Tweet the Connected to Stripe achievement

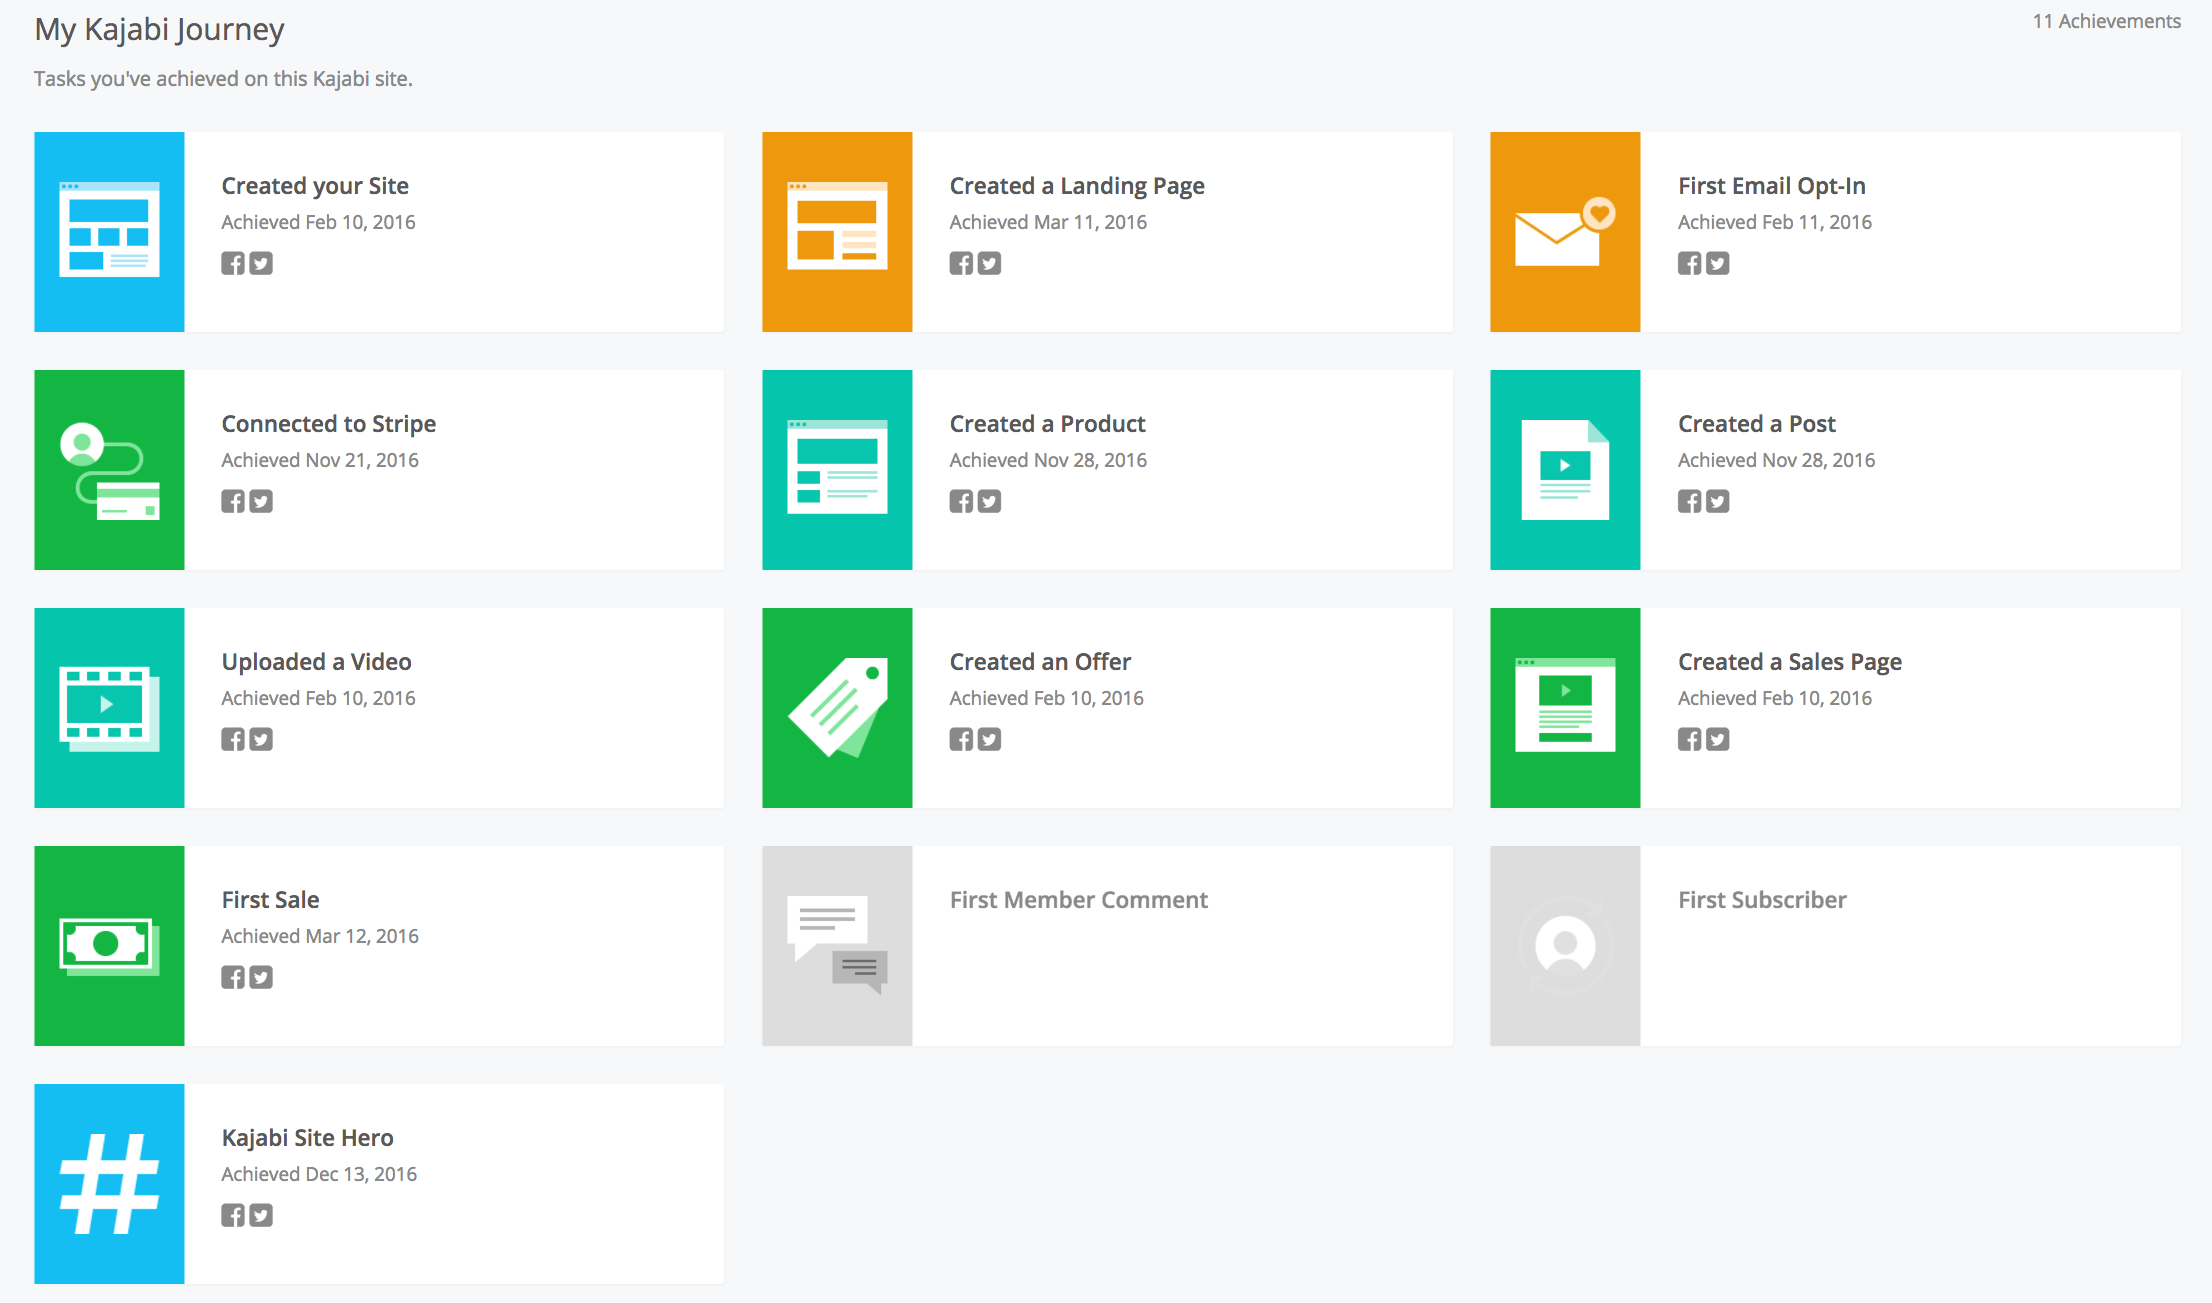(x=261, y=501)
